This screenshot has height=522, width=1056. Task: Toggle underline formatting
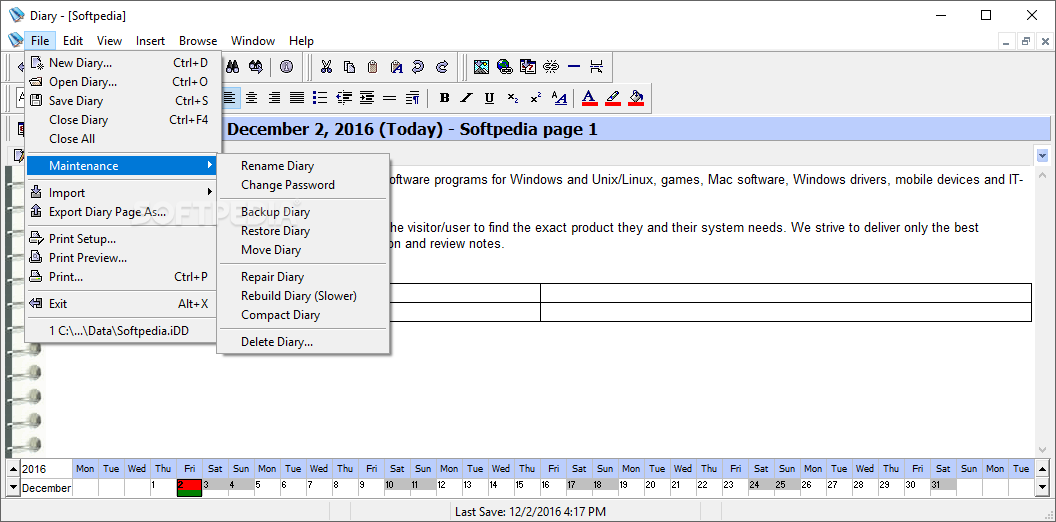490,98
